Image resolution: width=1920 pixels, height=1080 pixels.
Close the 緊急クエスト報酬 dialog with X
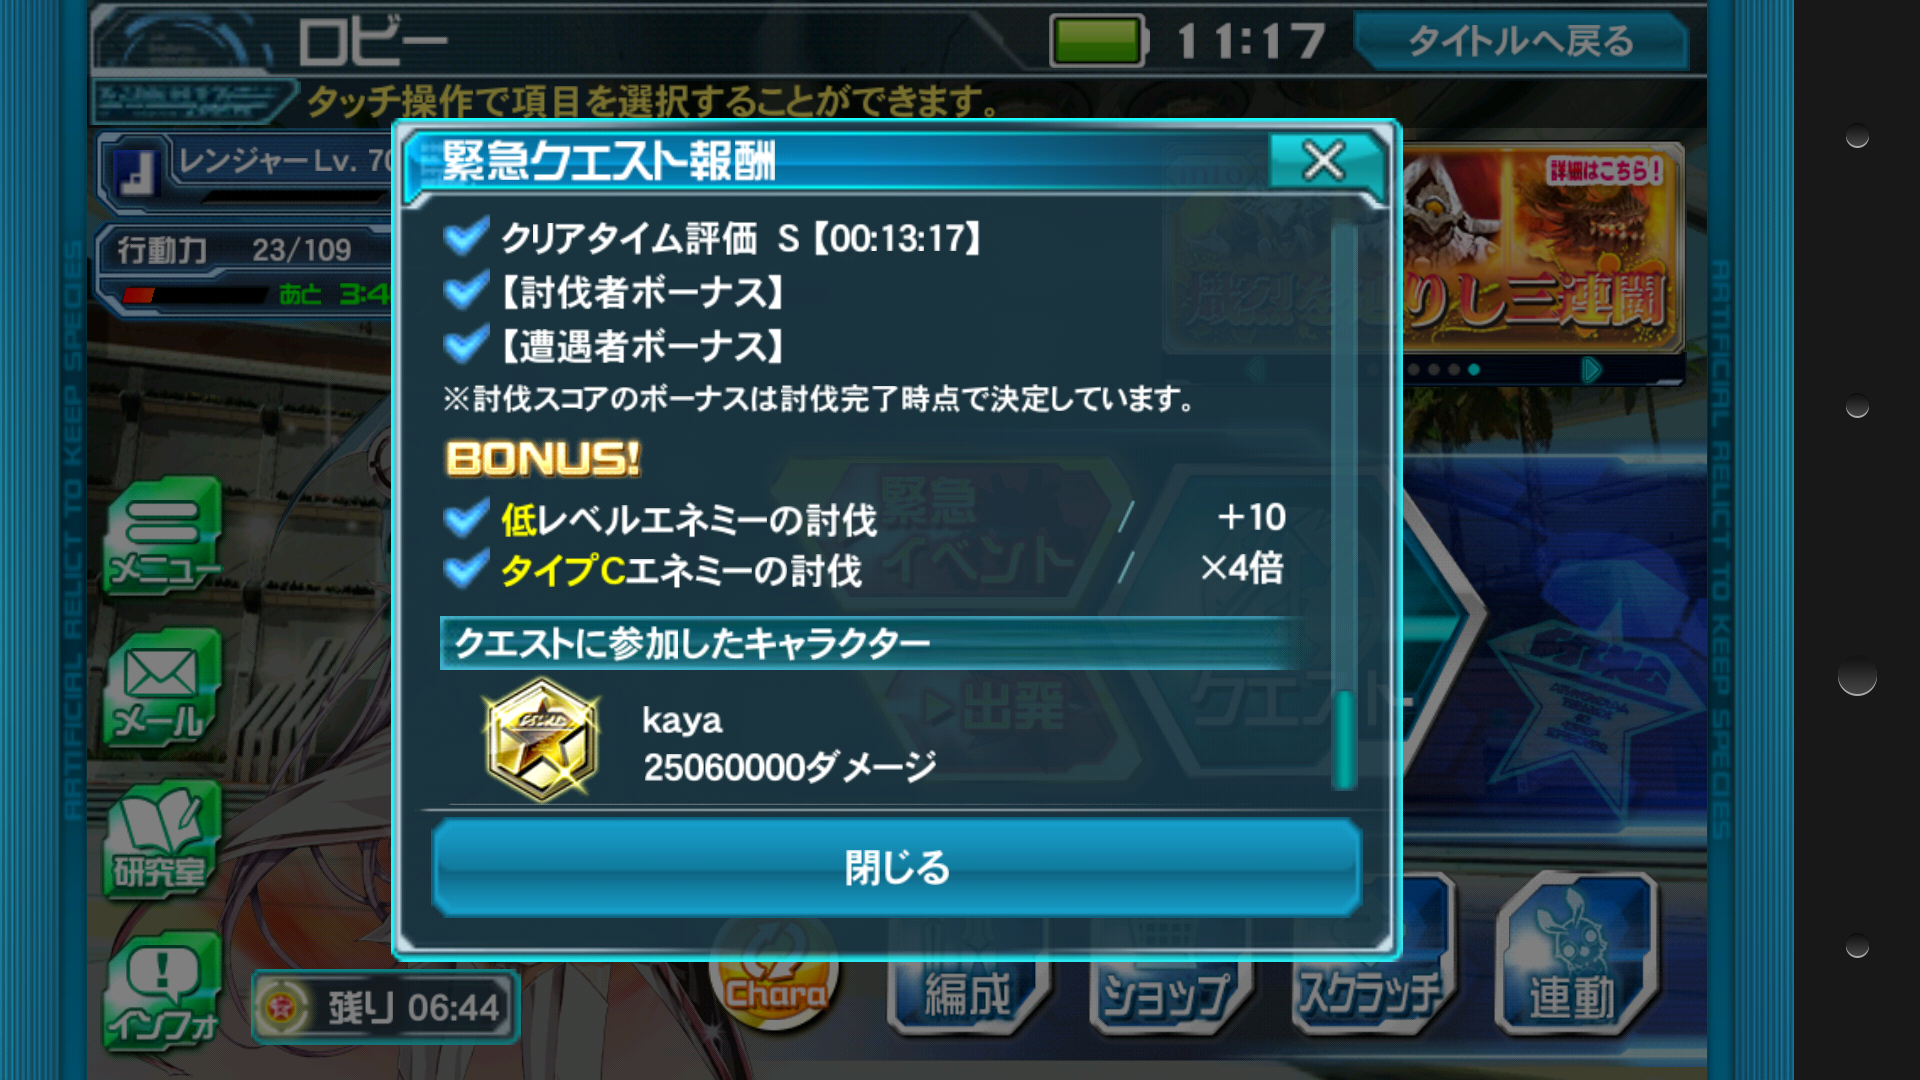coord(1324,160)
